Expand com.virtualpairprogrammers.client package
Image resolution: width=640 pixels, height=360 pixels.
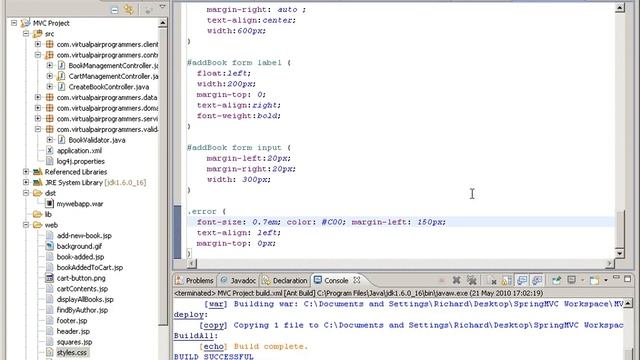pyautogui.click(x=38, y=44)
